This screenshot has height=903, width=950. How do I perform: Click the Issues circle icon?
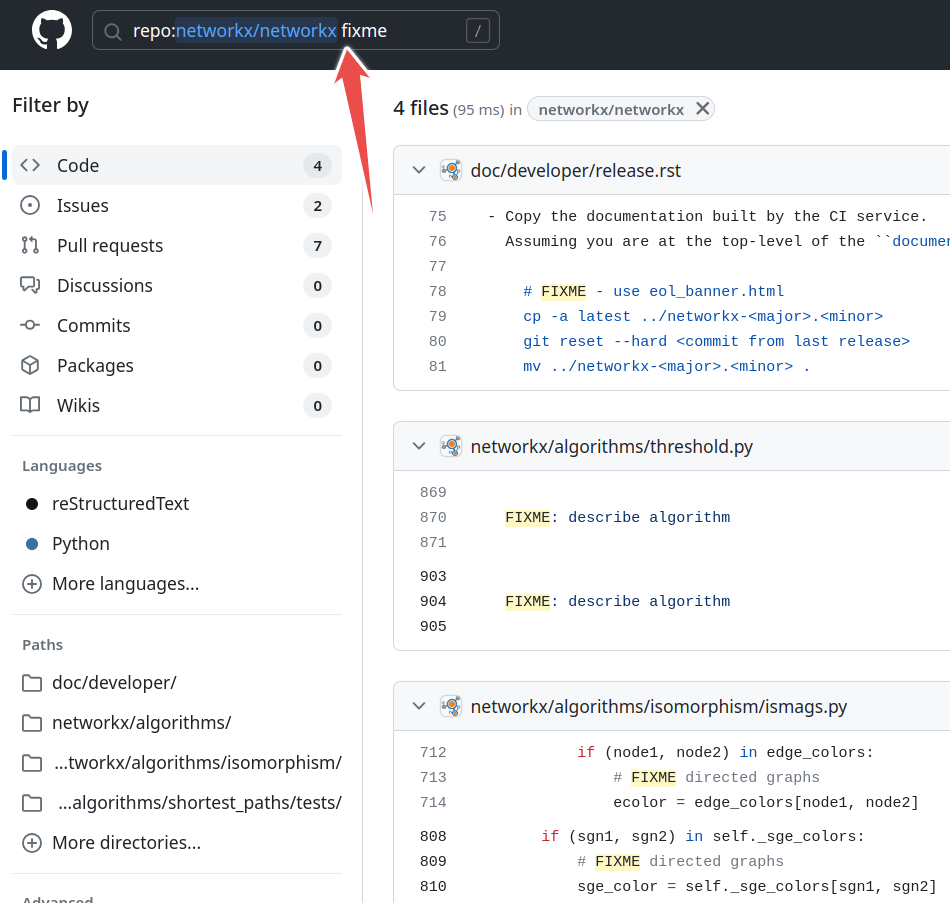30,205
